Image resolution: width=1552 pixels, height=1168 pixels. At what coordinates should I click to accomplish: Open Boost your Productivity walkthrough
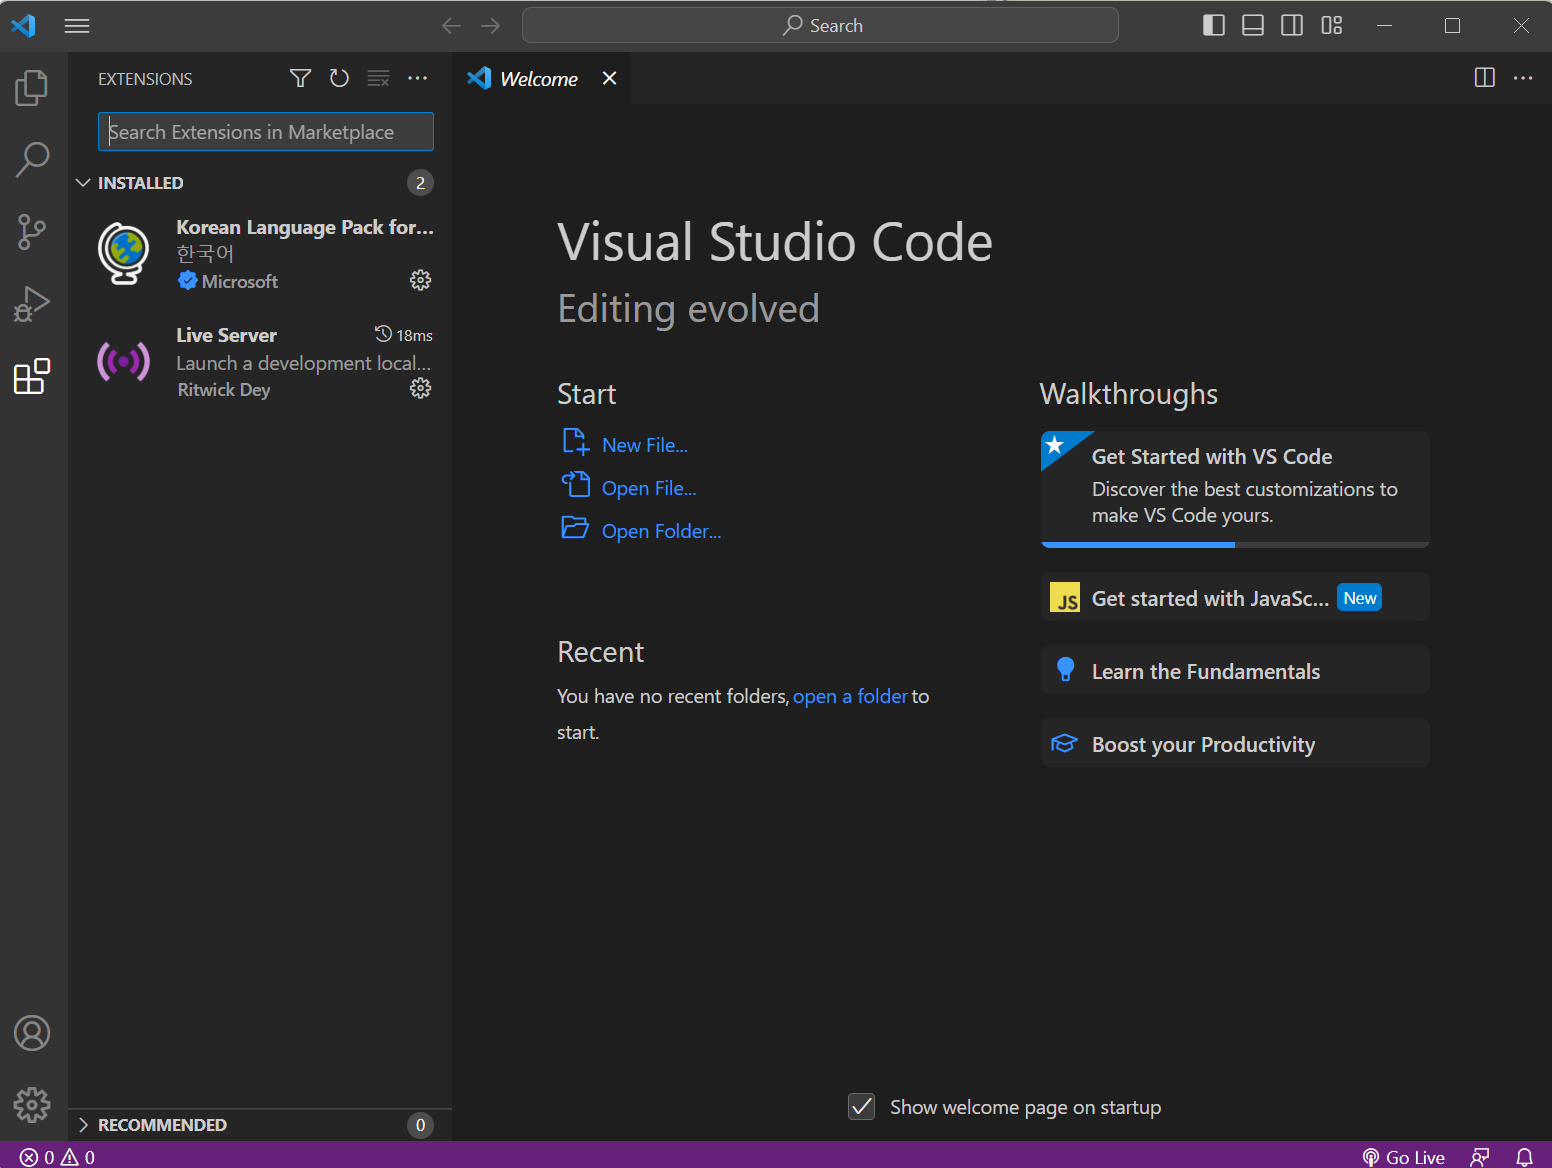point(1235,744)
